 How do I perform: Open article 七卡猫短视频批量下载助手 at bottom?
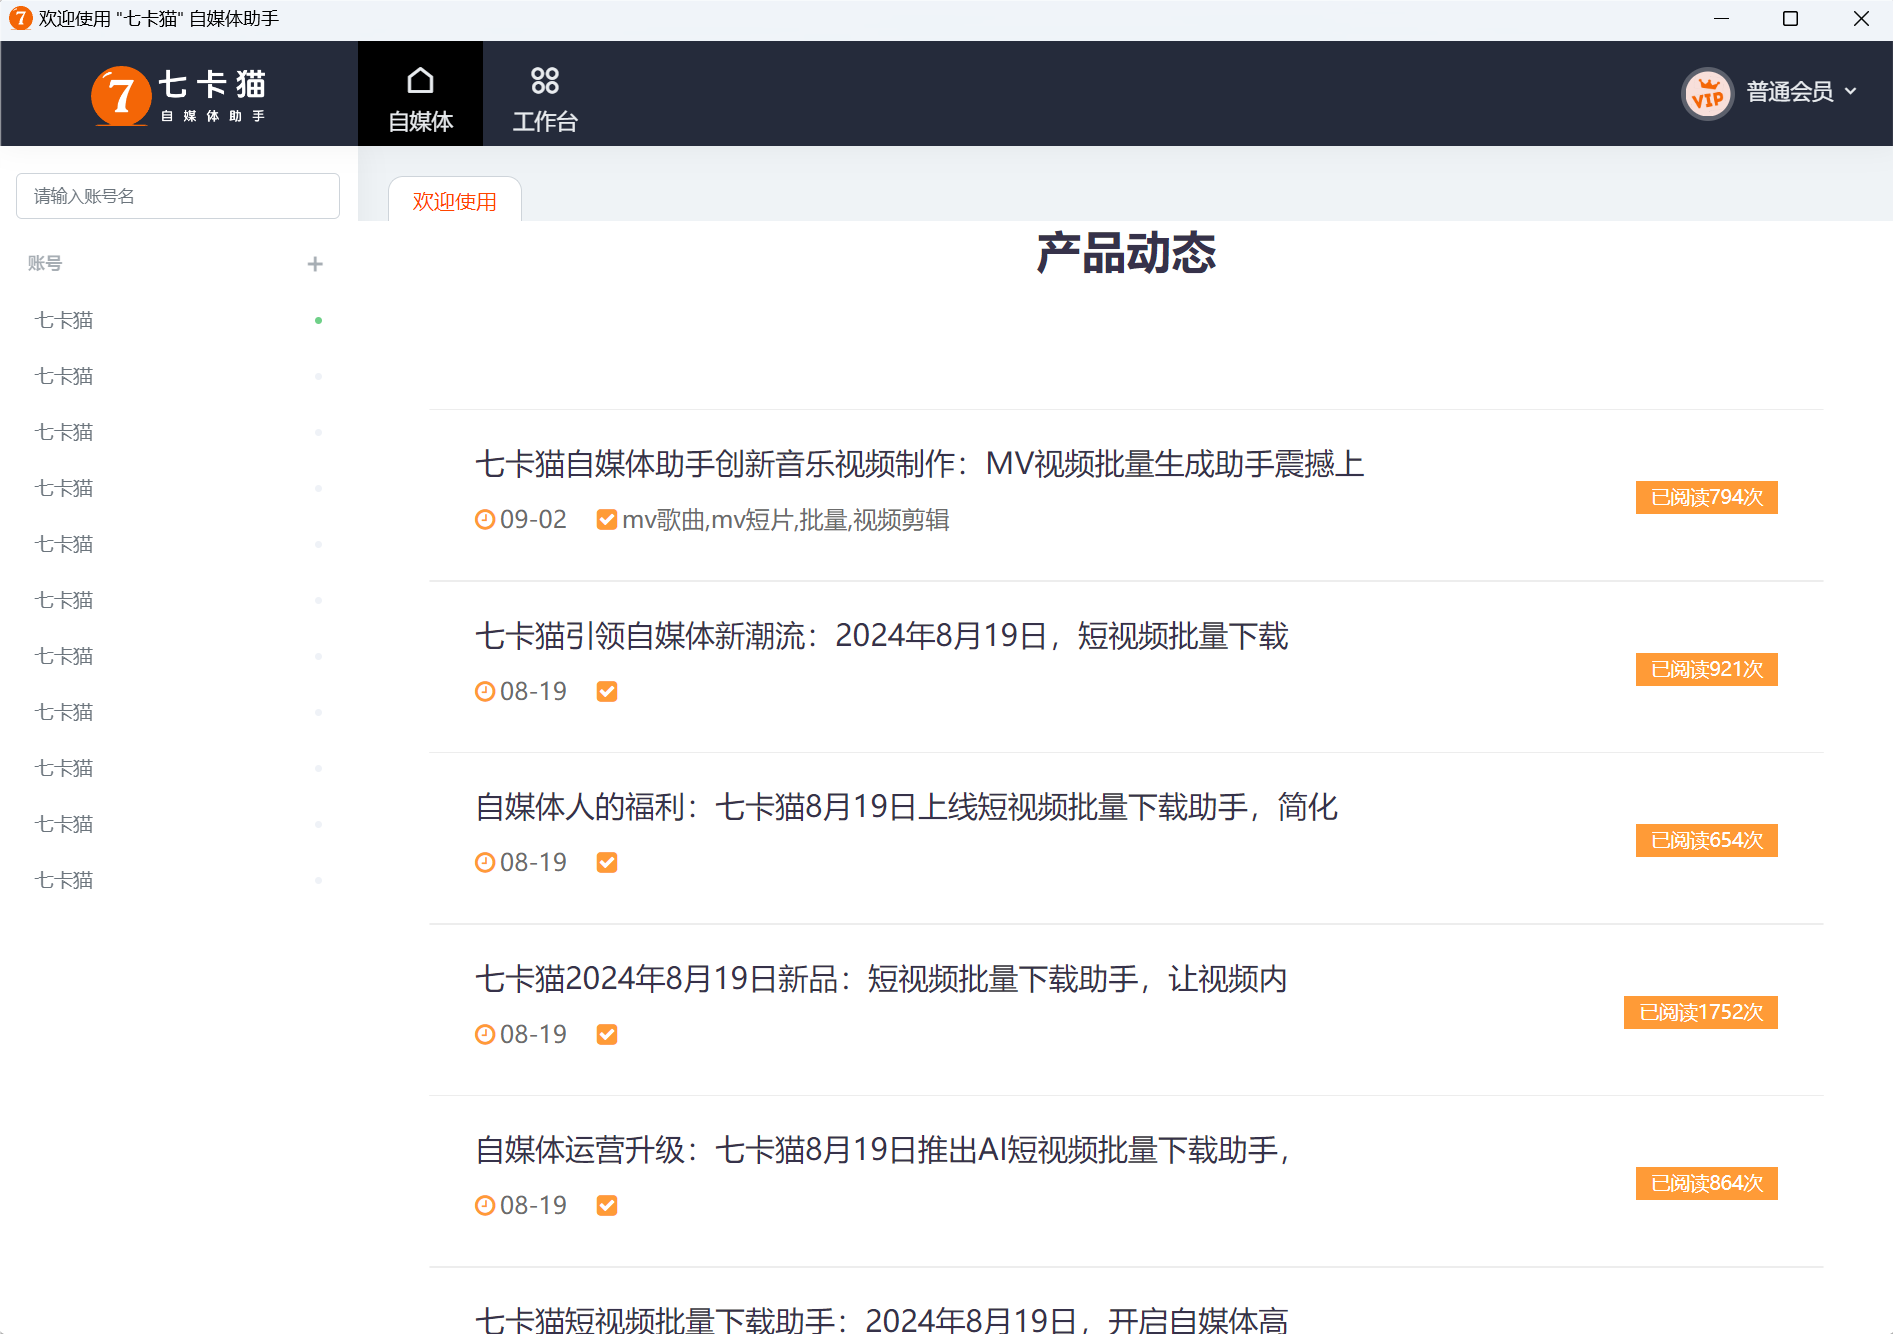point(881,1320)
